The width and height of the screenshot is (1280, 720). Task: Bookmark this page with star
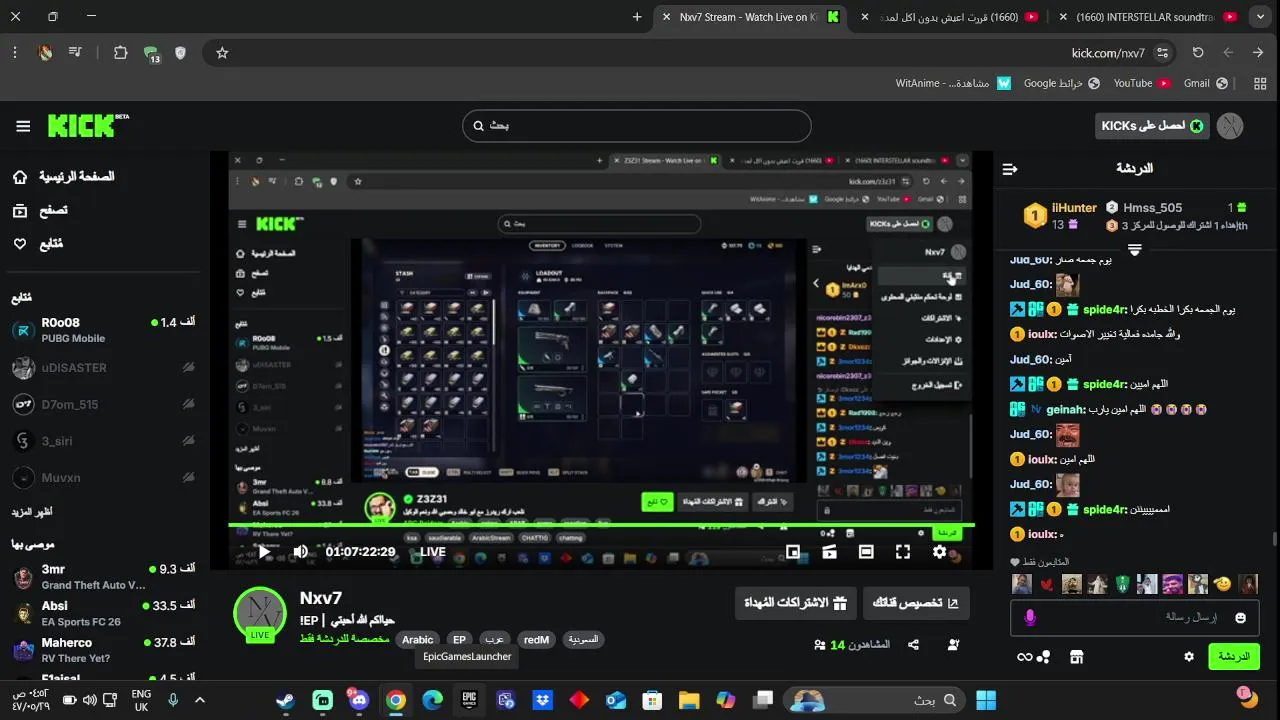click(x=222, y=53)
